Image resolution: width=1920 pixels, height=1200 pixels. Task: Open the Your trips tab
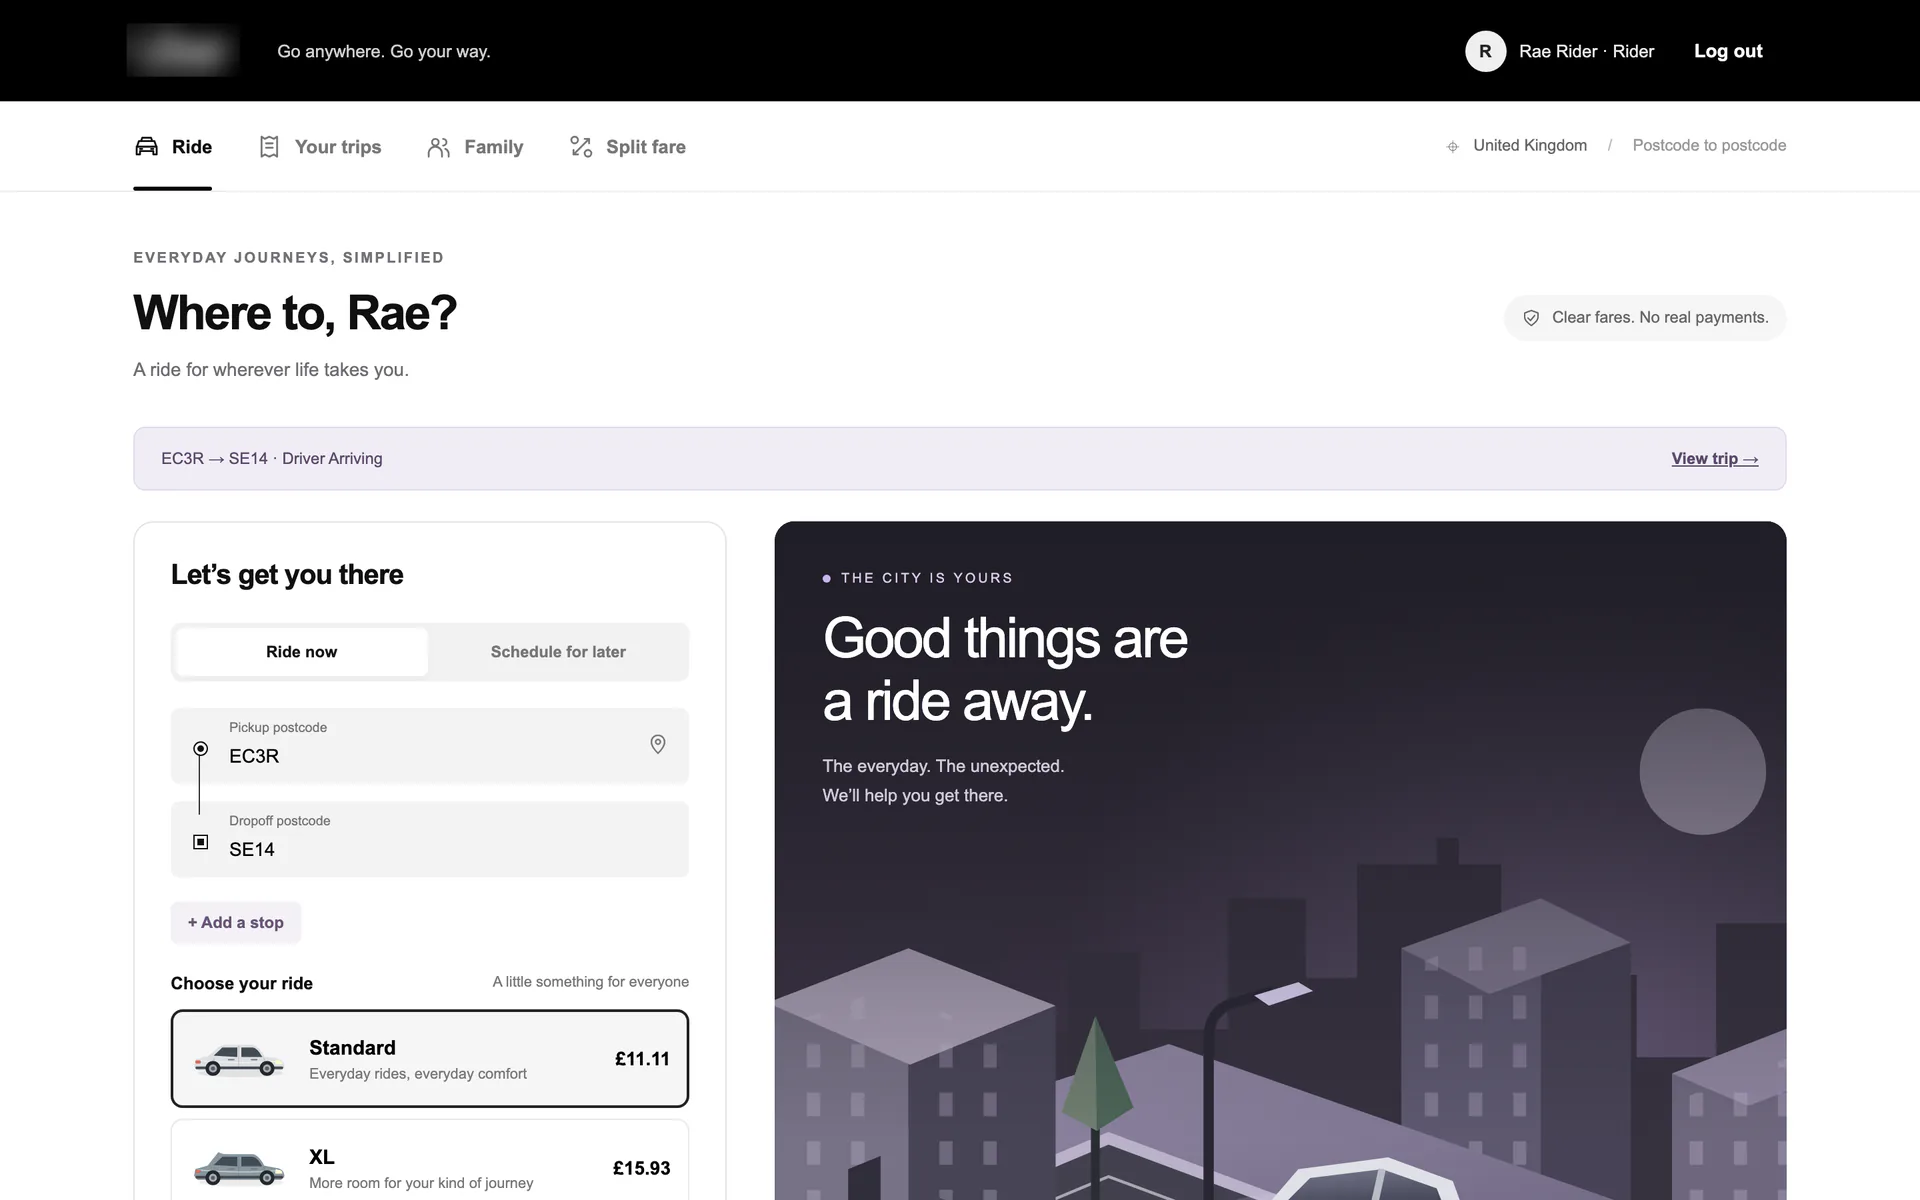[x=320, y=147]
